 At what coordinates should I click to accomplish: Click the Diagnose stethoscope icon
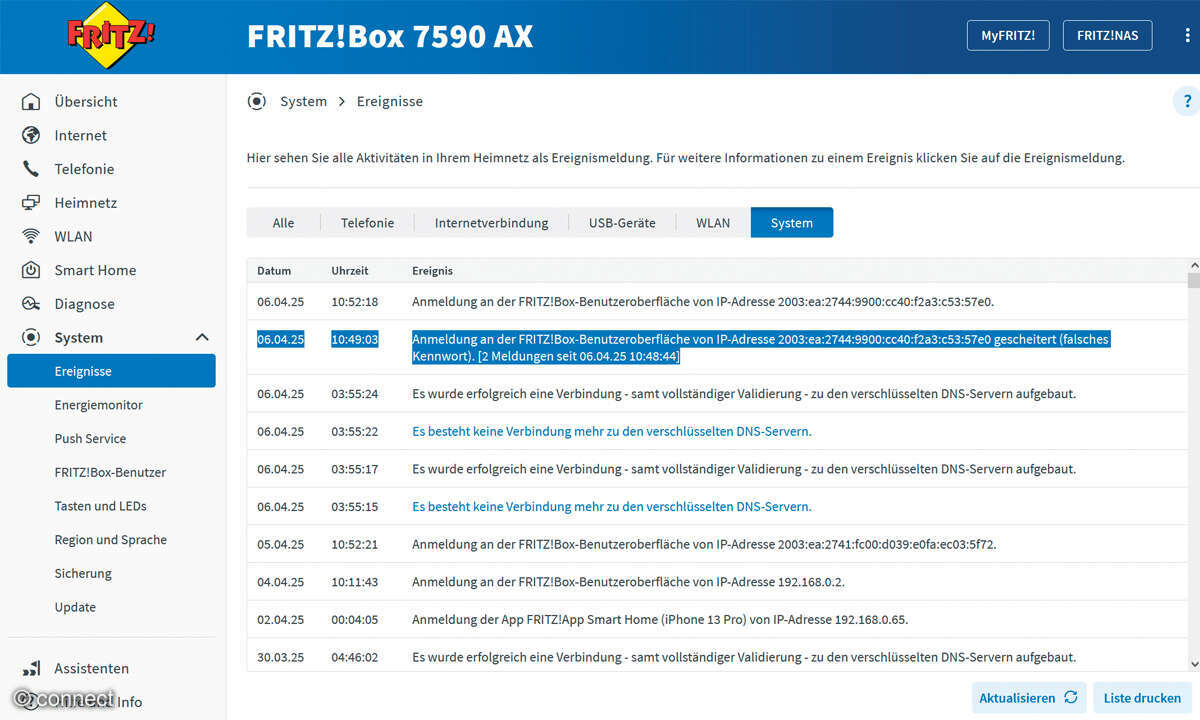coord(31,304)
